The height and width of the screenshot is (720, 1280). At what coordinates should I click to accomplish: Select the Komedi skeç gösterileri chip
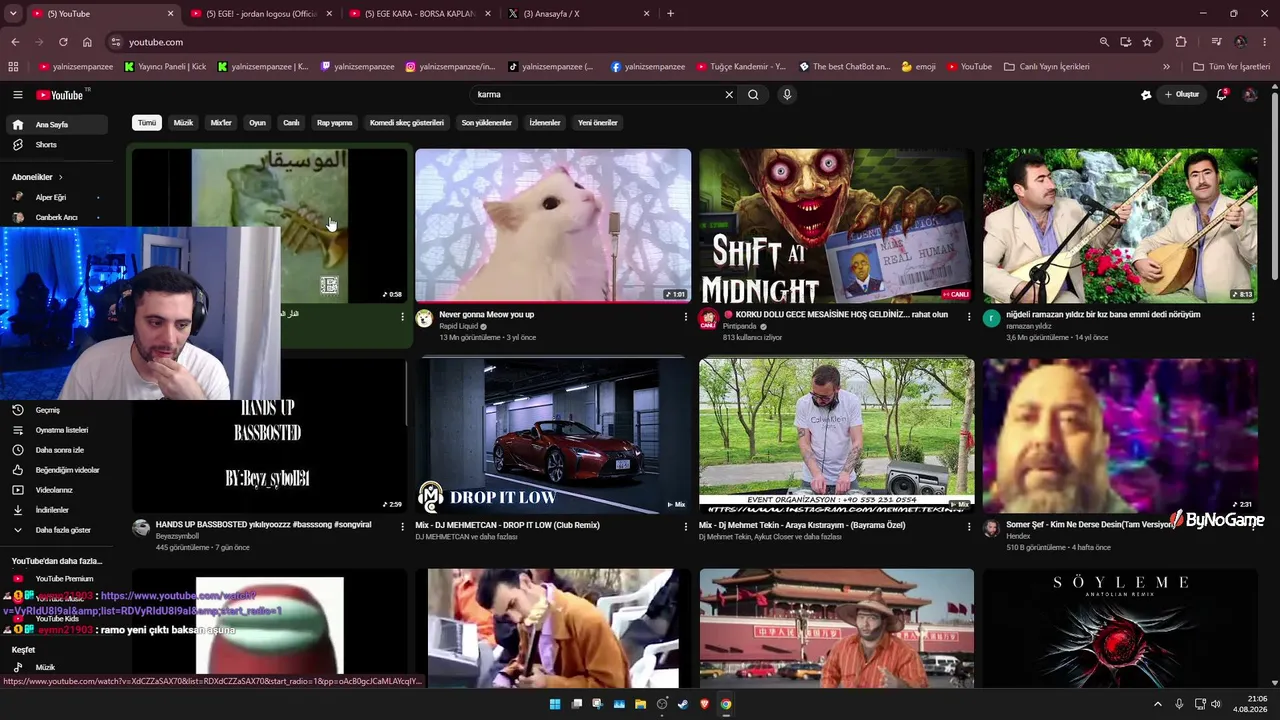tap(407, 123)
